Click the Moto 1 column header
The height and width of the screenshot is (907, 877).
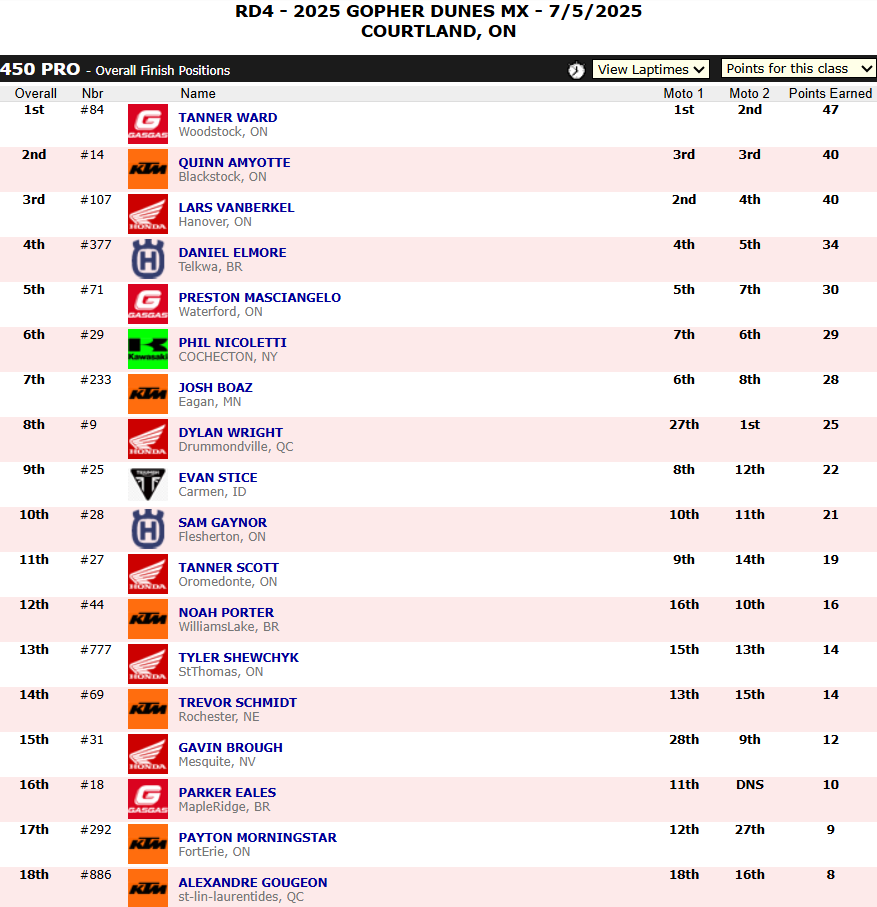pos(683,93)
